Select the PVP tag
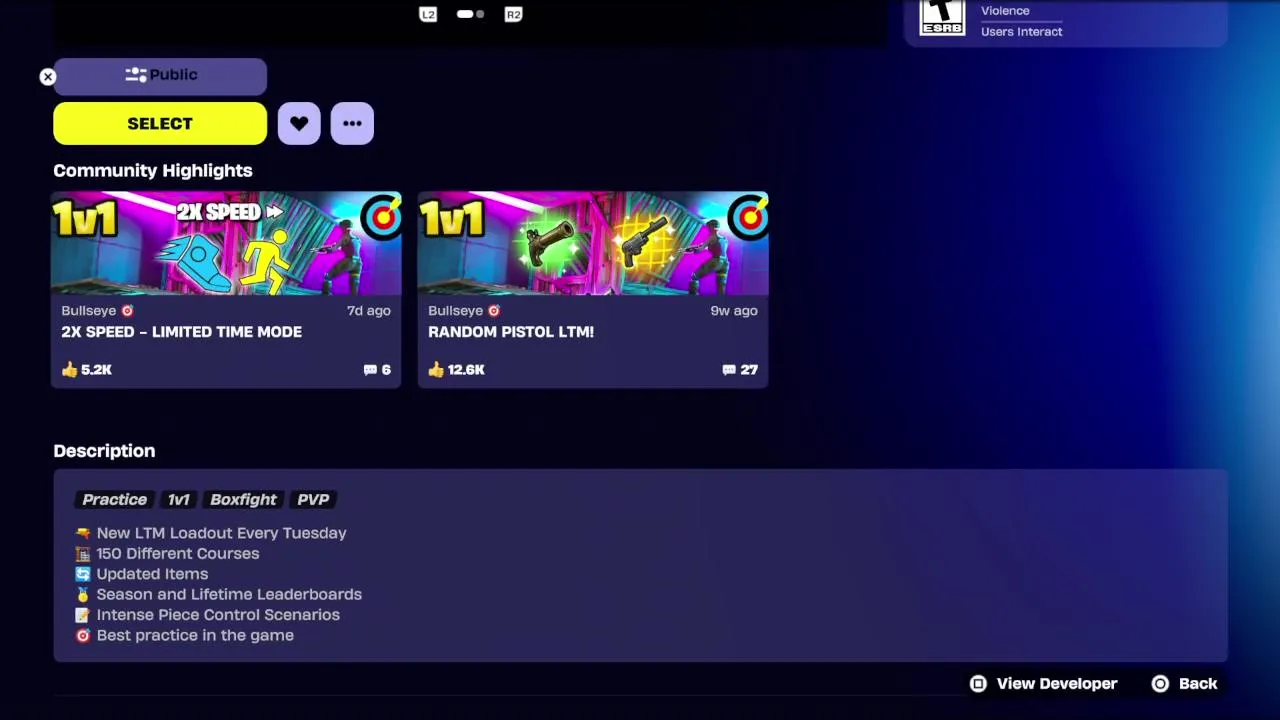This screenshot has width=1280, height=720. (313, 500)
